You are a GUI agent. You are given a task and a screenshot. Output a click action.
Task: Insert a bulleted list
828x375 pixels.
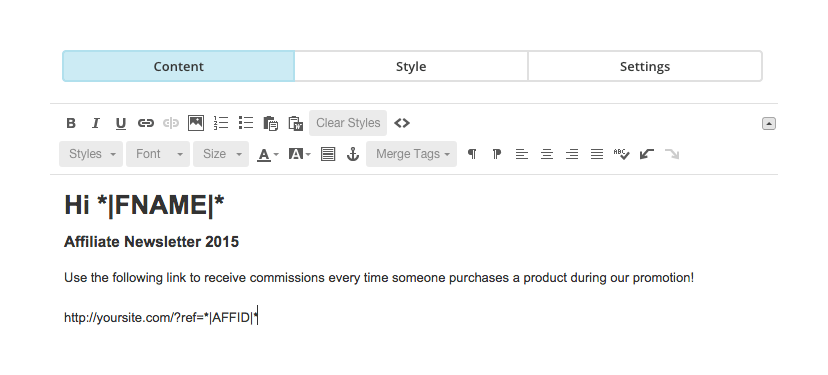tap(246, 123)
